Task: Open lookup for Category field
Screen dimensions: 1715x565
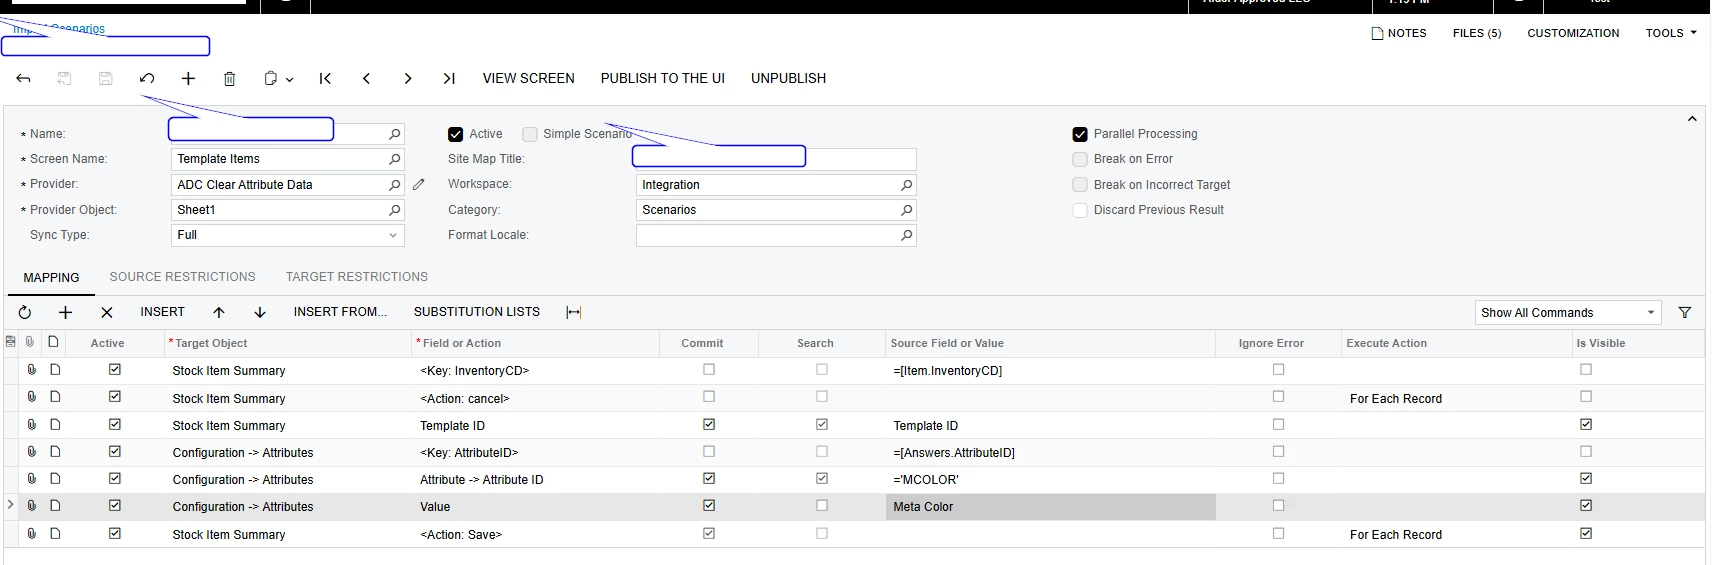Action: coord(907,210)
